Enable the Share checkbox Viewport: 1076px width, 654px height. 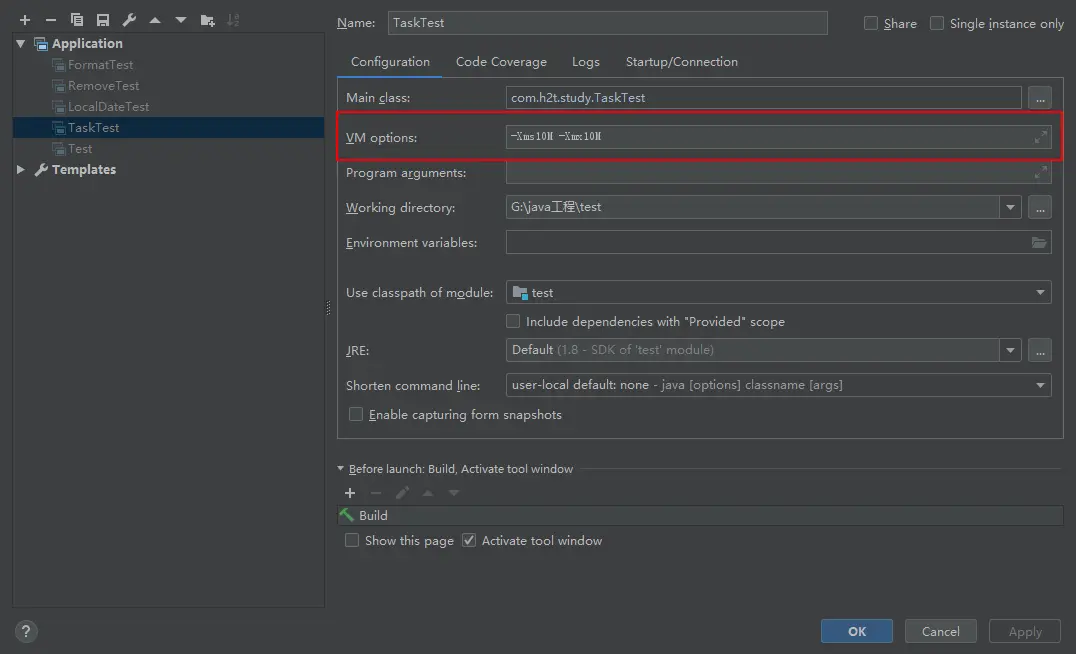pyautogui.click(x=871, y=23)
